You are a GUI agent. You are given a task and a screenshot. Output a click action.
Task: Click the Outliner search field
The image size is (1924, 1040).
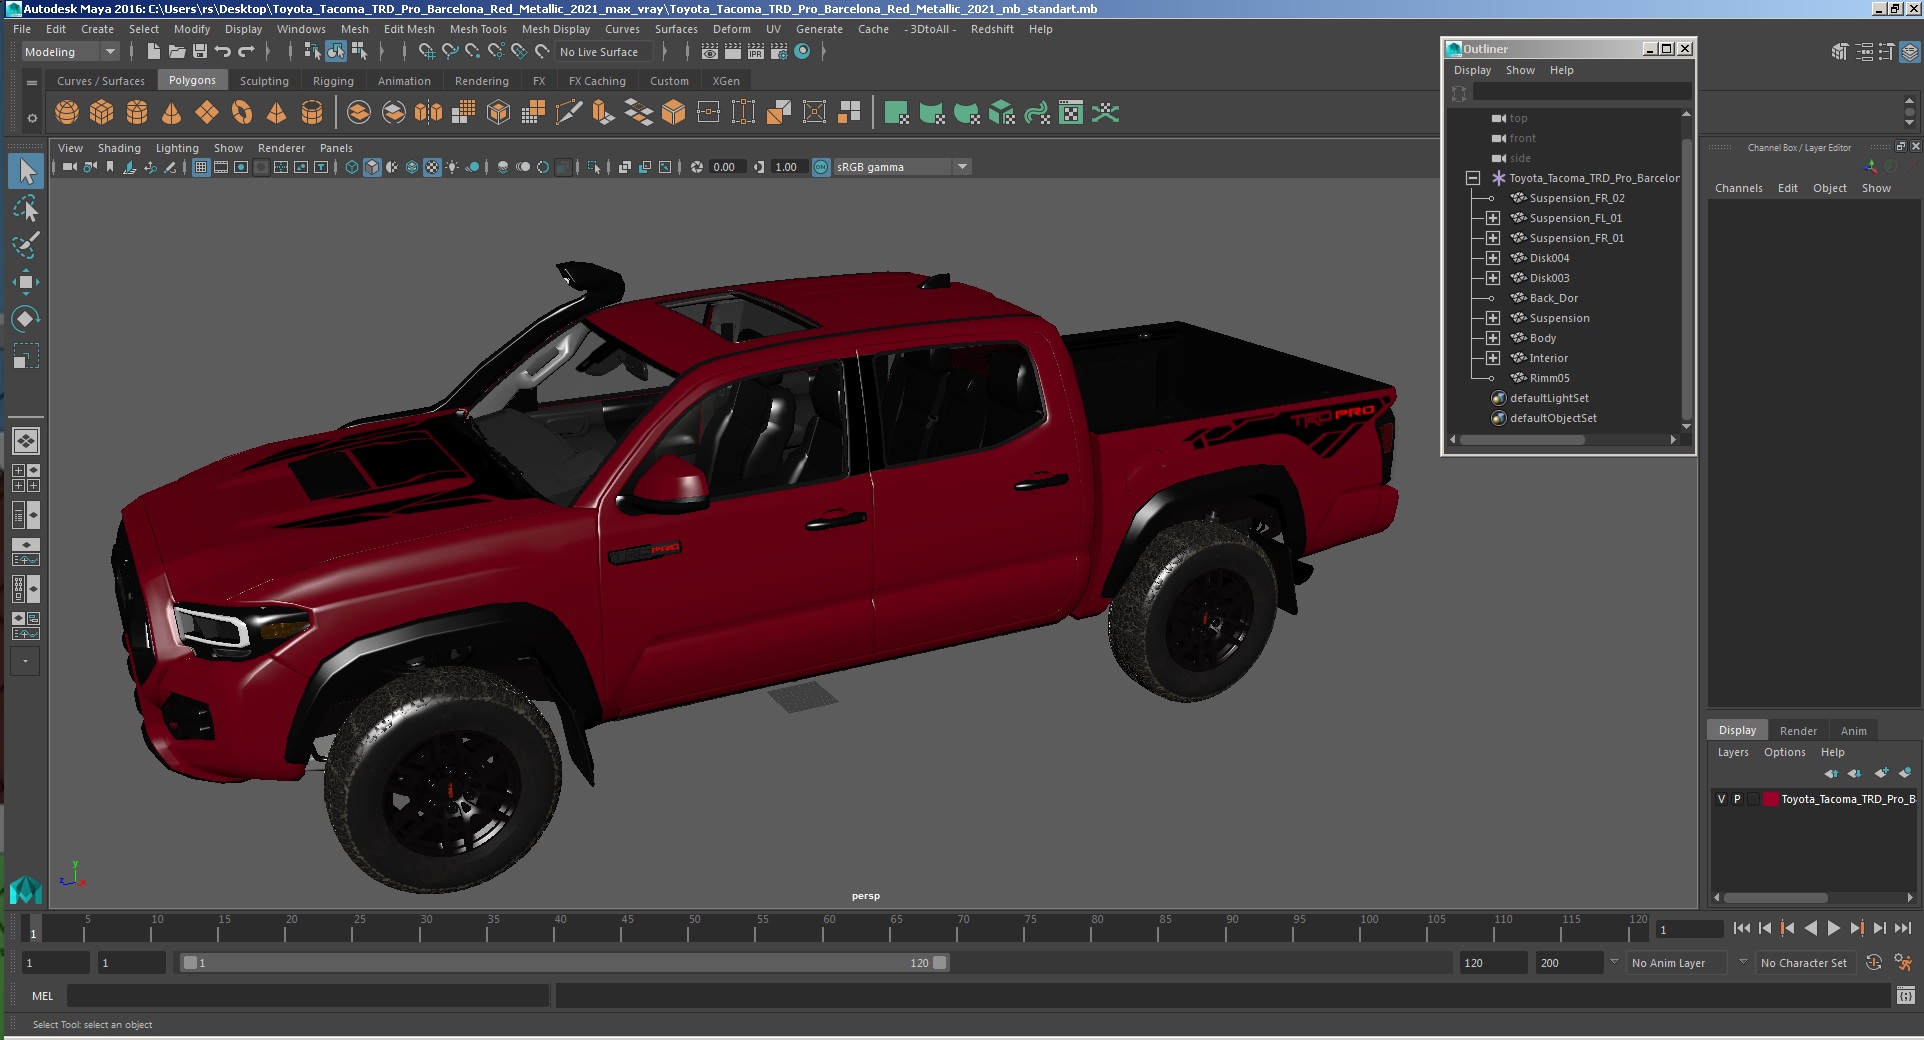[1581, 93]
